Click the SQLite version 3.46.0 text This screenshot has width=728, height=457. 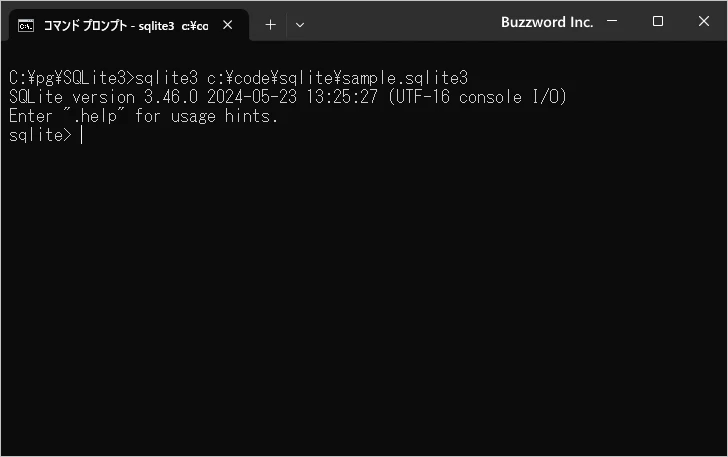(104, 97)
